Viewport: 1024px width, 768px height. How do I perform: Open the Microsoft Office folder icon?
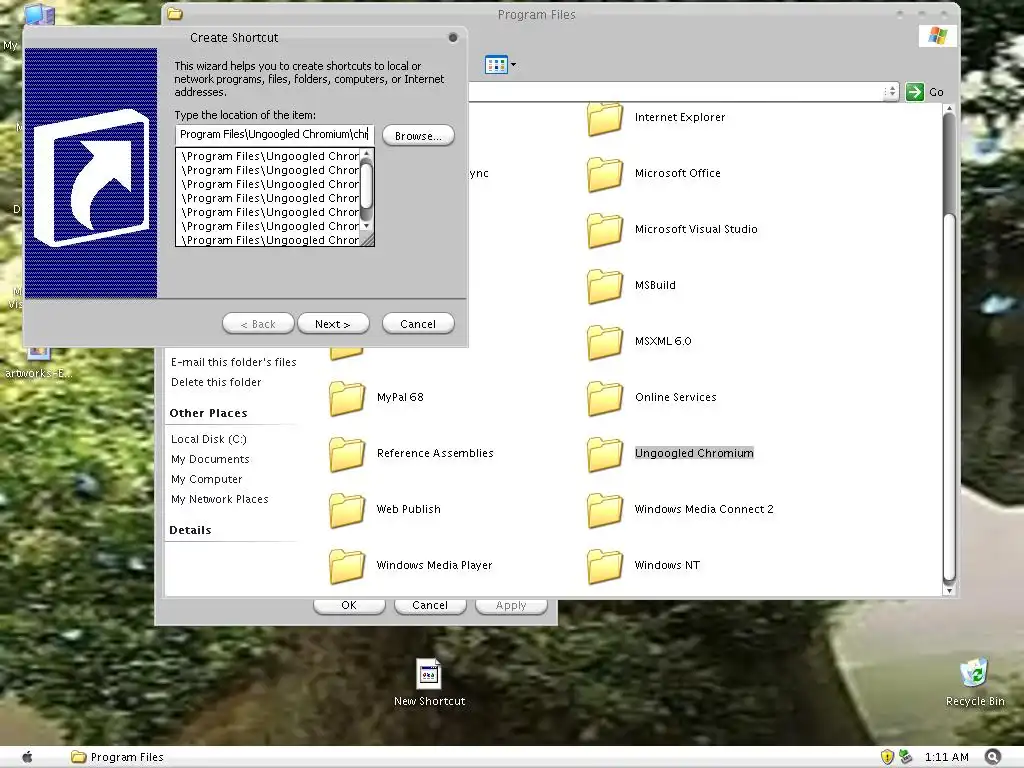(605, 174)
